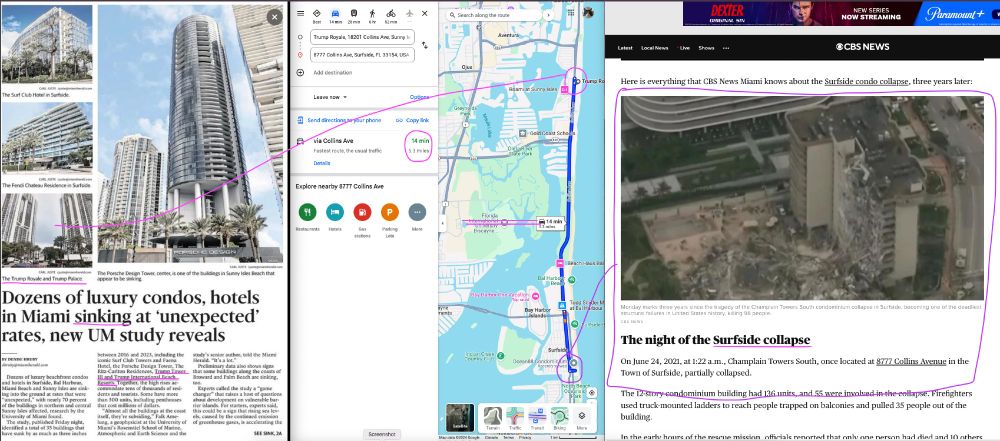Open the Google apps grid
Viewport: 1000px width, 441px height.
click(570, 13)
